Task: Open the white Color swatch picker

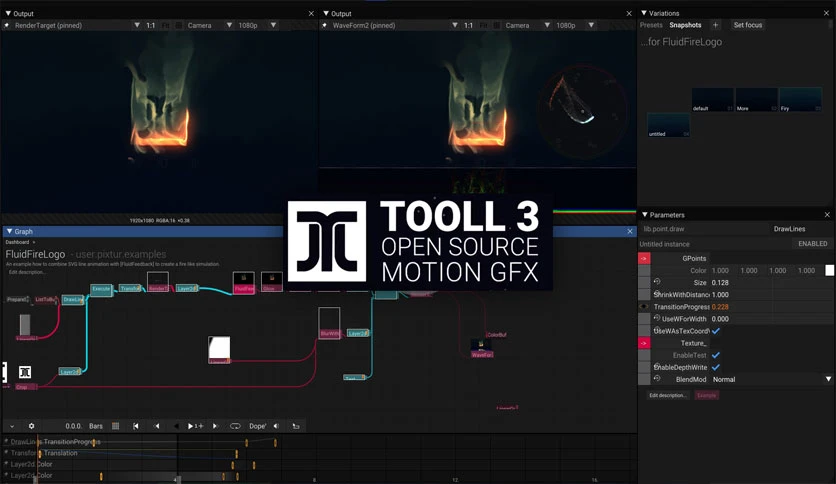Action: (830, 271)
